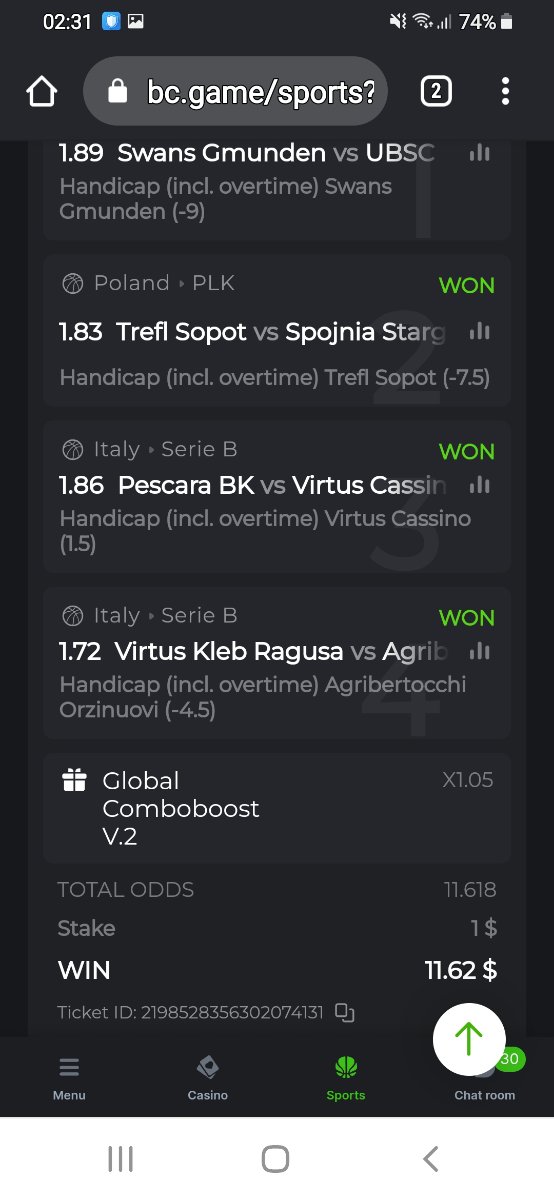Tap the Android recent apps button
The width and height of the screenshot is (554, 1200).
pos(120,1159)
